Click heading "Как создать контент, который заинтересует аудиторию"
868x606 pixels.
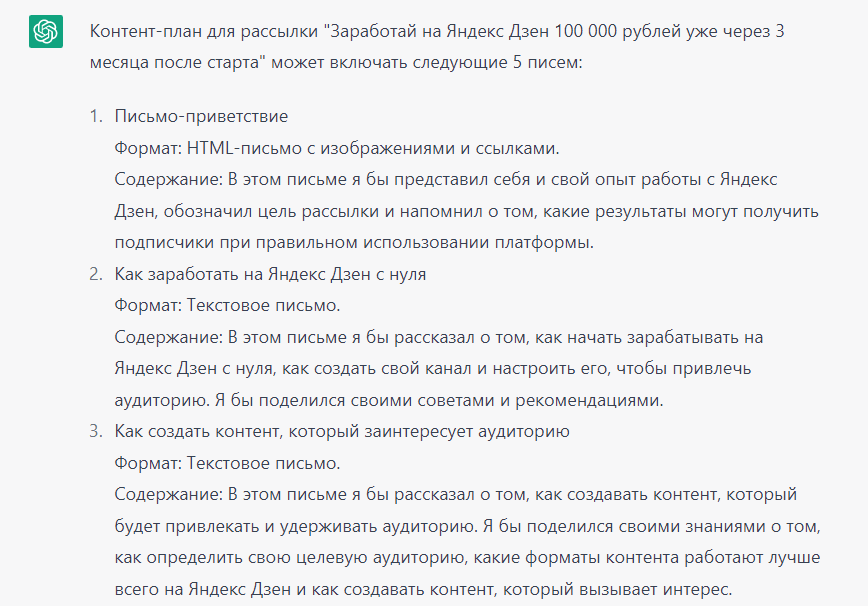pos(342,432)
